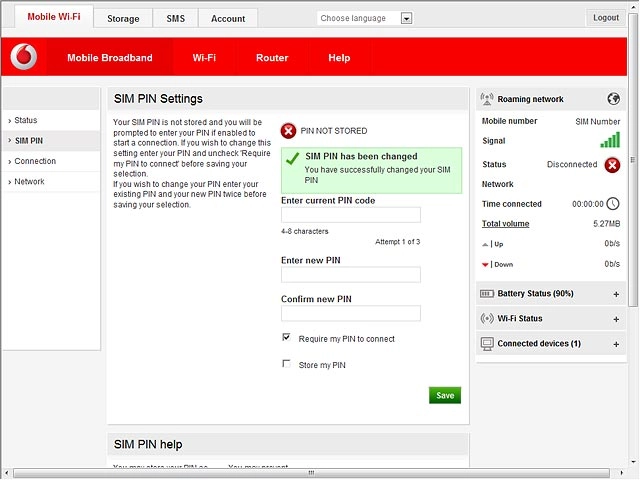The height and width of the screenshot is (480, 640).
Task: Expand the Connected devices section
Action: tap(616, 344)
